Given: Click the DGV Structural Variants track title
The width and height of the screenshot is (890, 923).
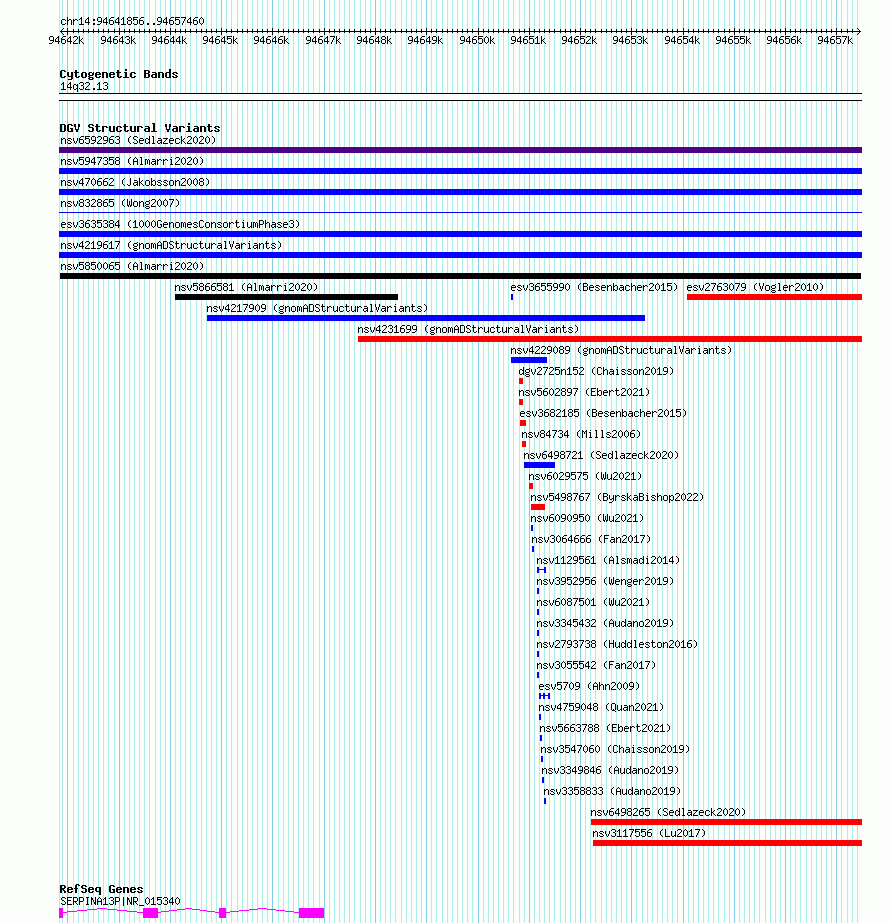Looking at the screenshot, I should (140, 128).
